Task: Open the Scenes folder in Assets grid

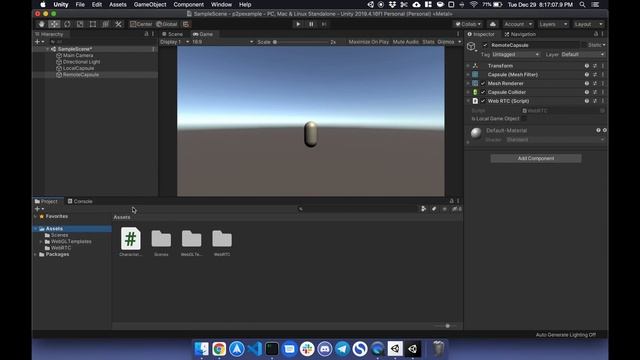Action: pyautogui.click(x=161, y=242)
